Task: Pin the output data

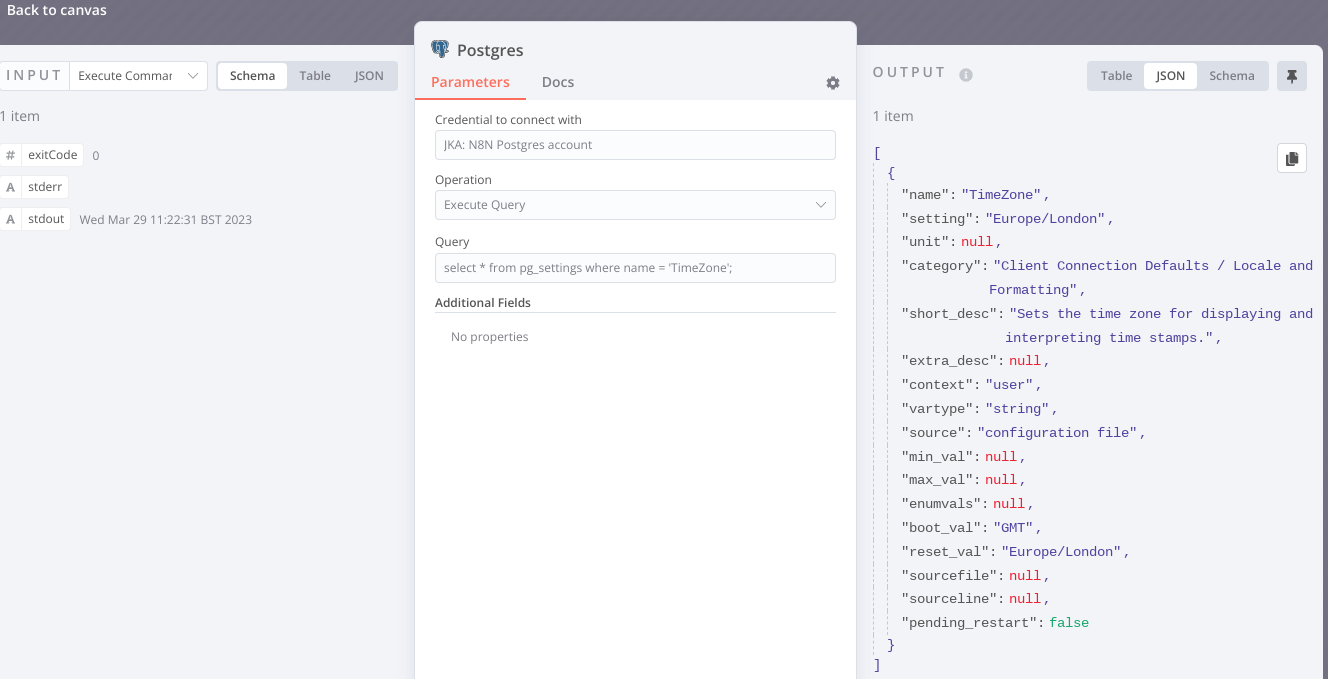Action: 1292,76
